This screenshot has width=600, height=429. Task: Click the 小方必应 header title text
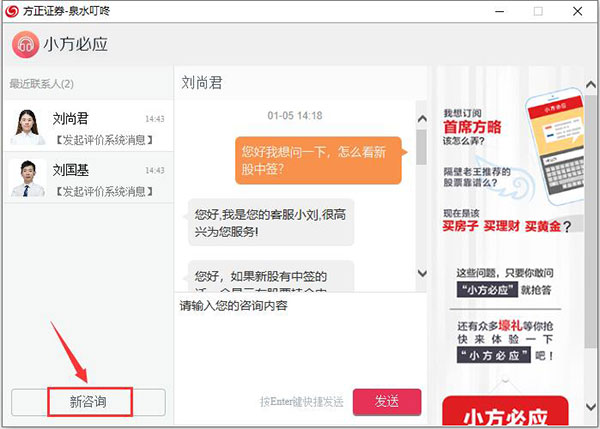[x=75, y=44]
